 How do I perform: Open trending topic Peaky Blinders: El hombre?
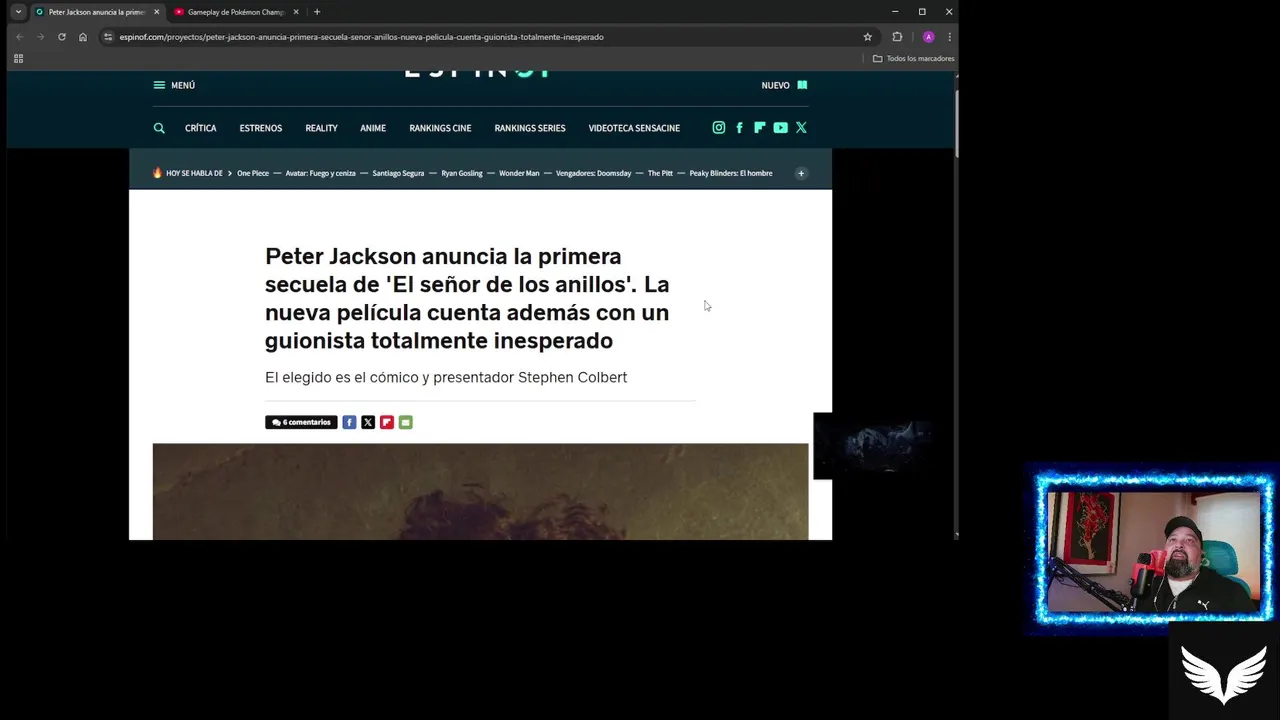(731, 173)
